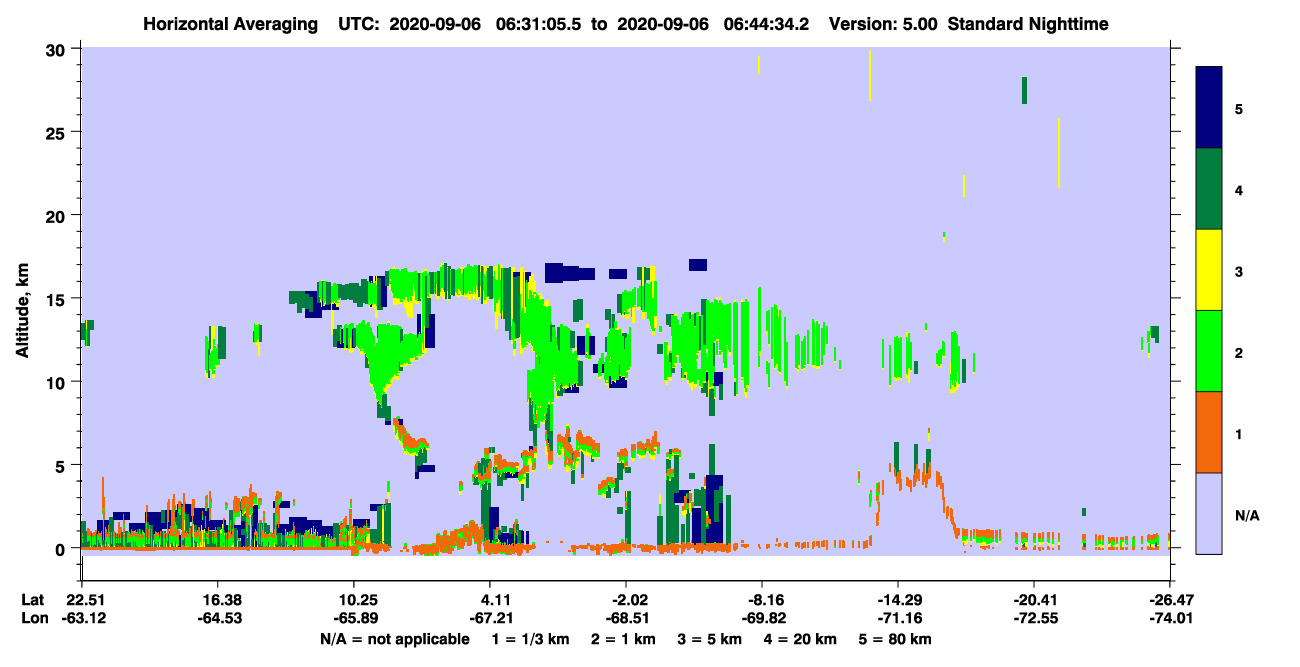Click the 'Lat' row label
Viewport: 1300px width, 667px height.
click(33, 600)
